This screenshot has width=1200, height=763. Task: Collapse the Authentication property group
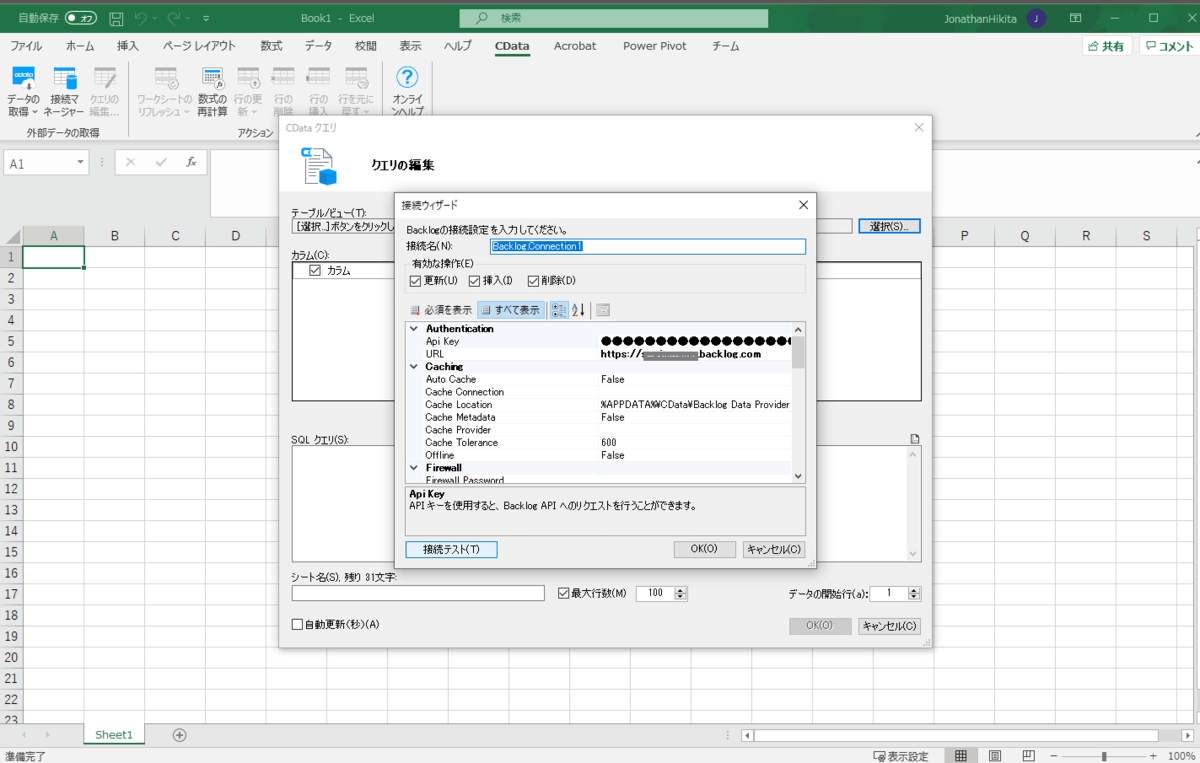414,329
